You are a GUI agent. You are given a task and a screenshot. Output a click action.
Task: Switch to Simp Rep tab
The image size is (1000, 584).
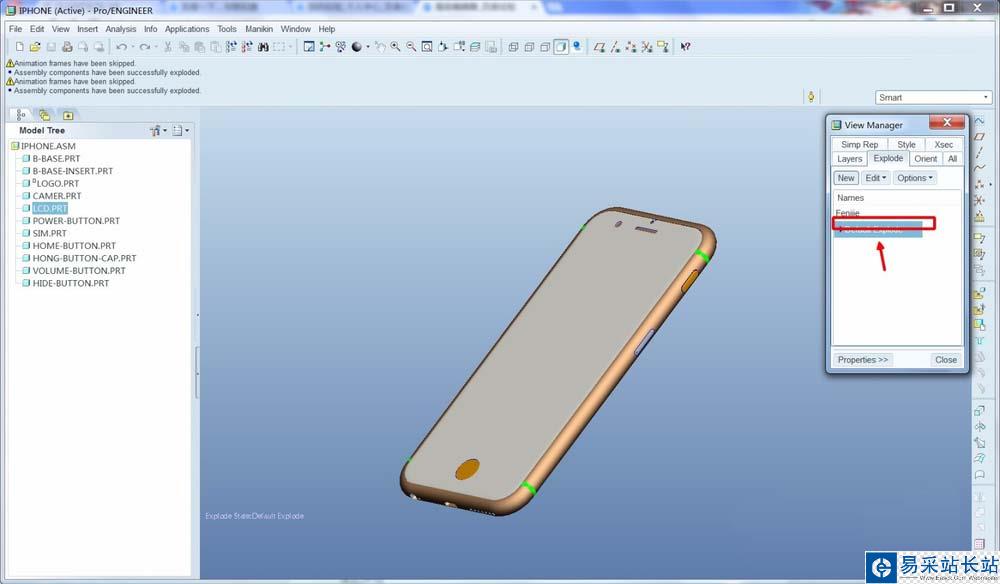859,145
